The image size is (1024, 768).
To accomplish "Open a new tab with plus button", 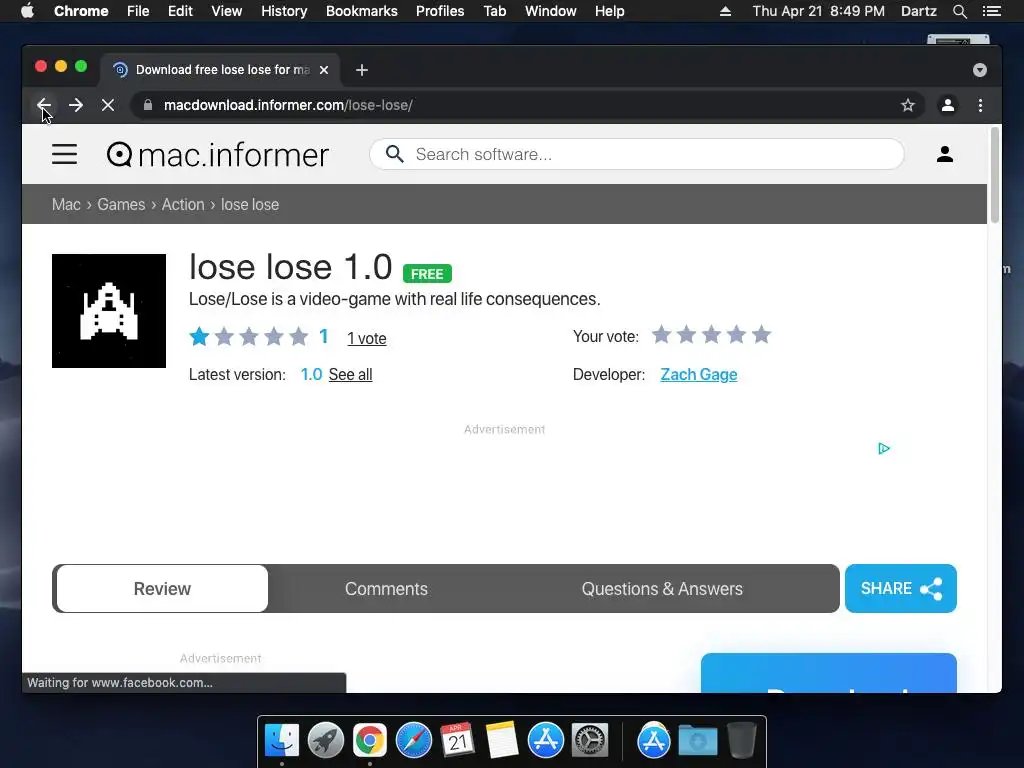I will [x=362, y=70].
